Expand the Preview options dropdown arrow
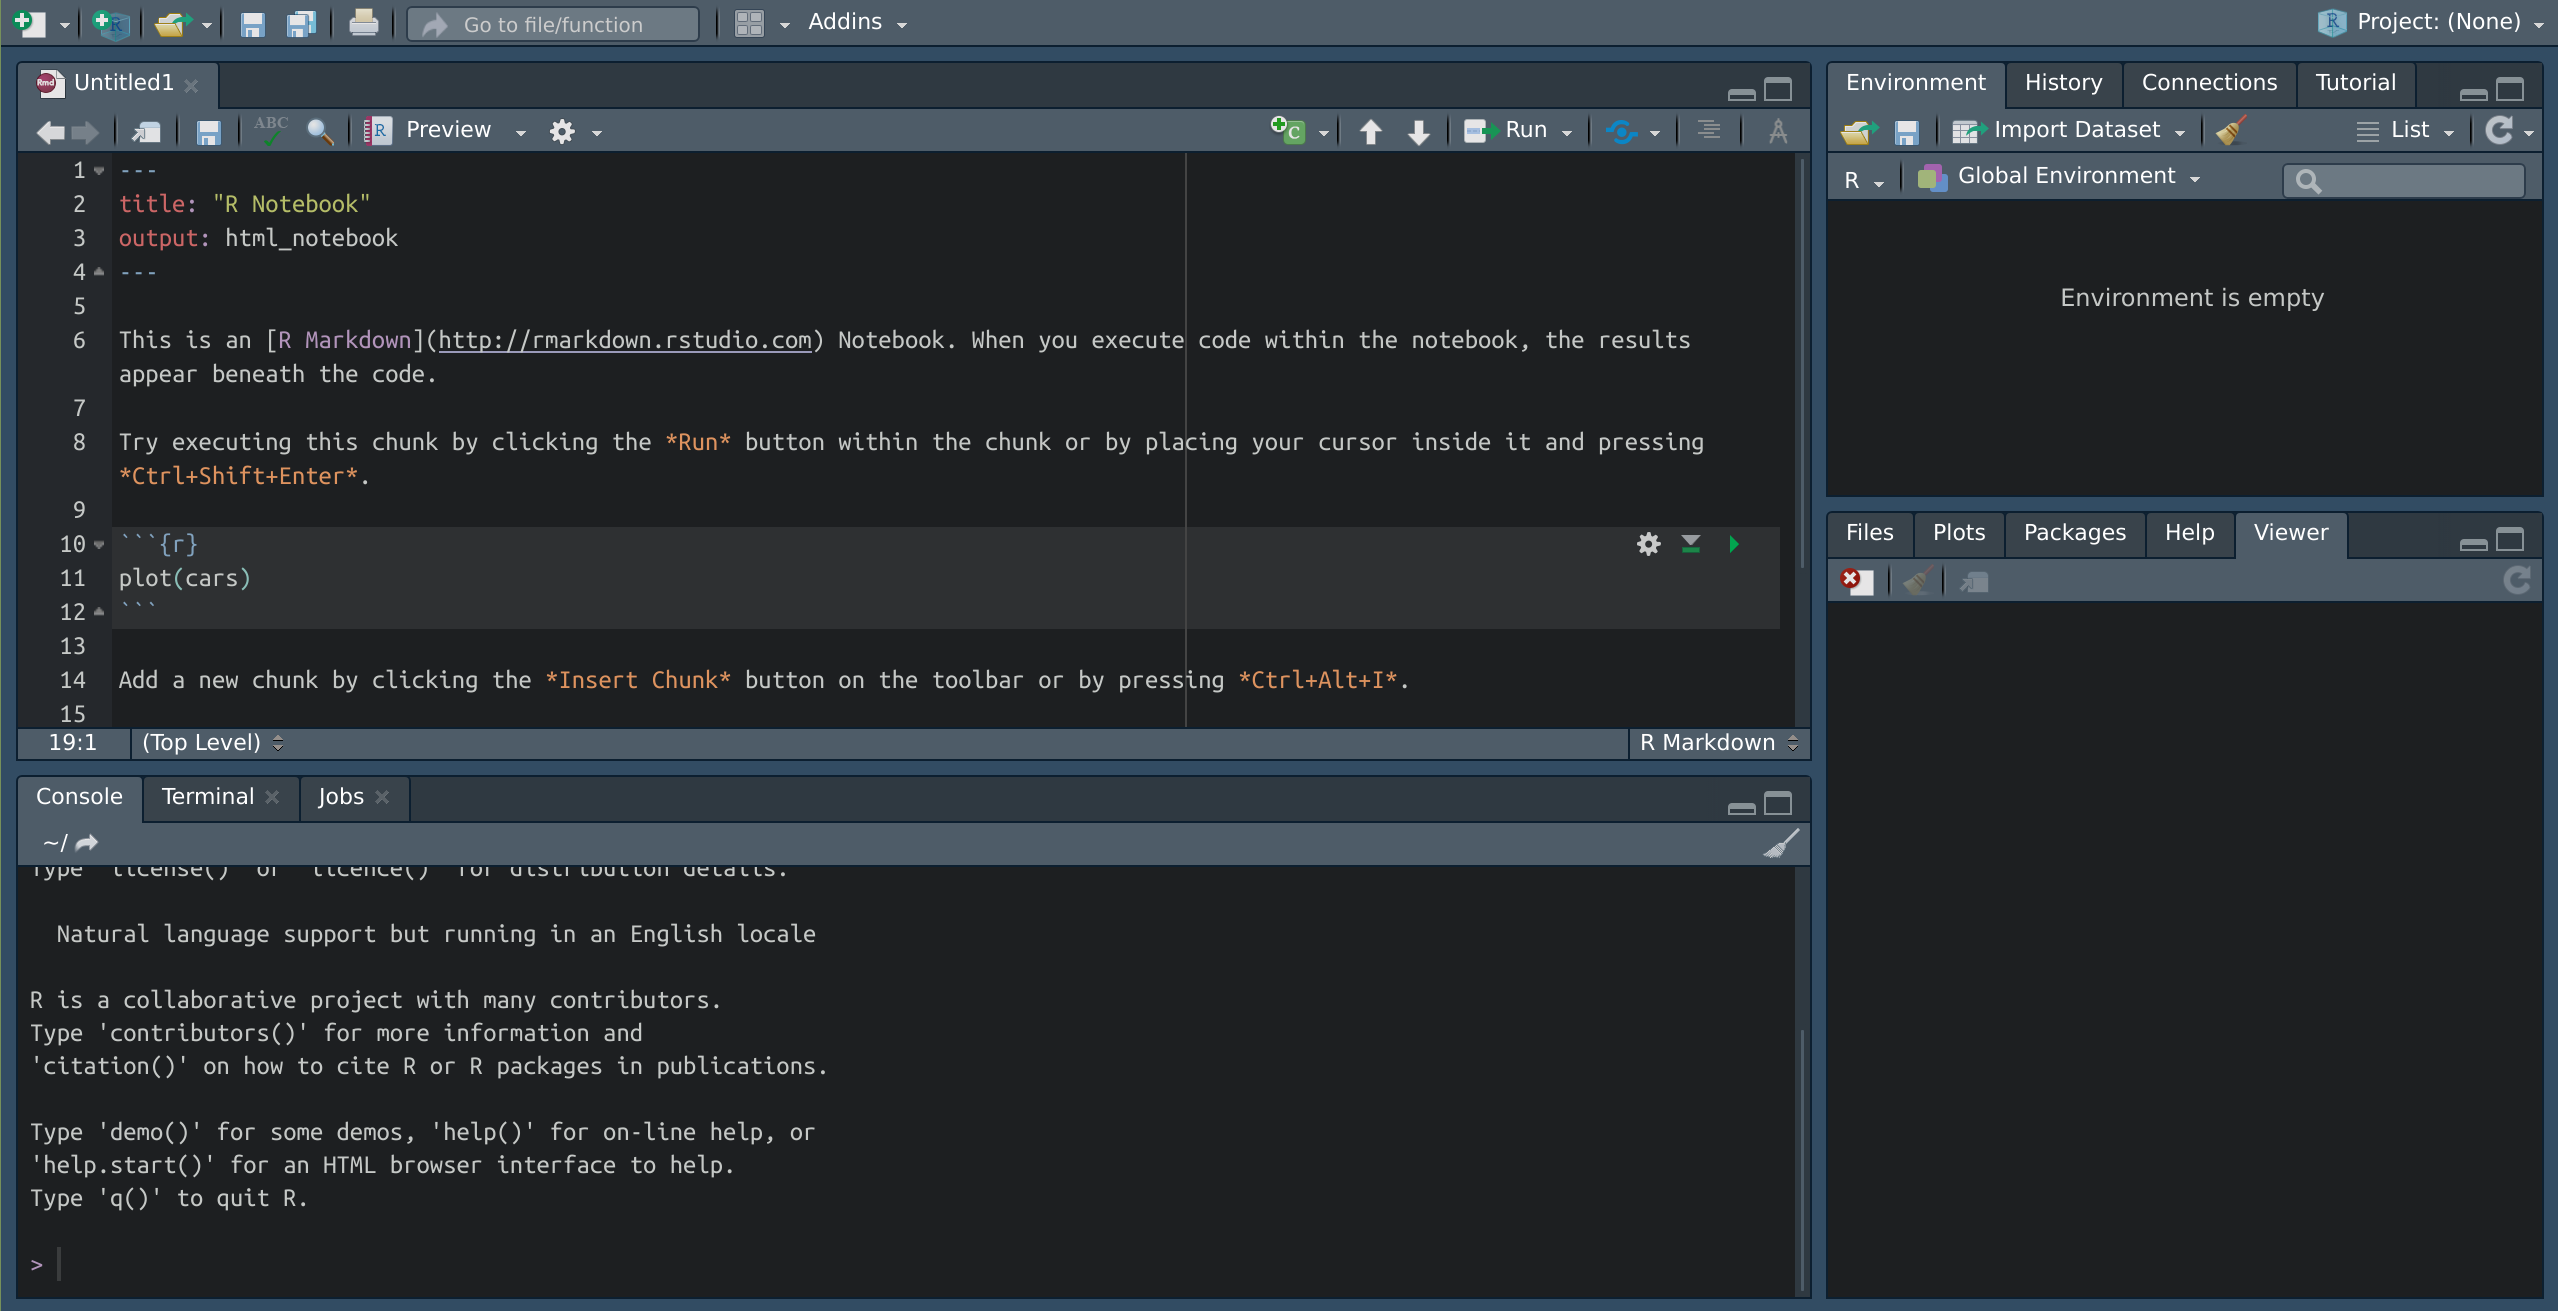 pyautogui.click(x=520, y=132)
